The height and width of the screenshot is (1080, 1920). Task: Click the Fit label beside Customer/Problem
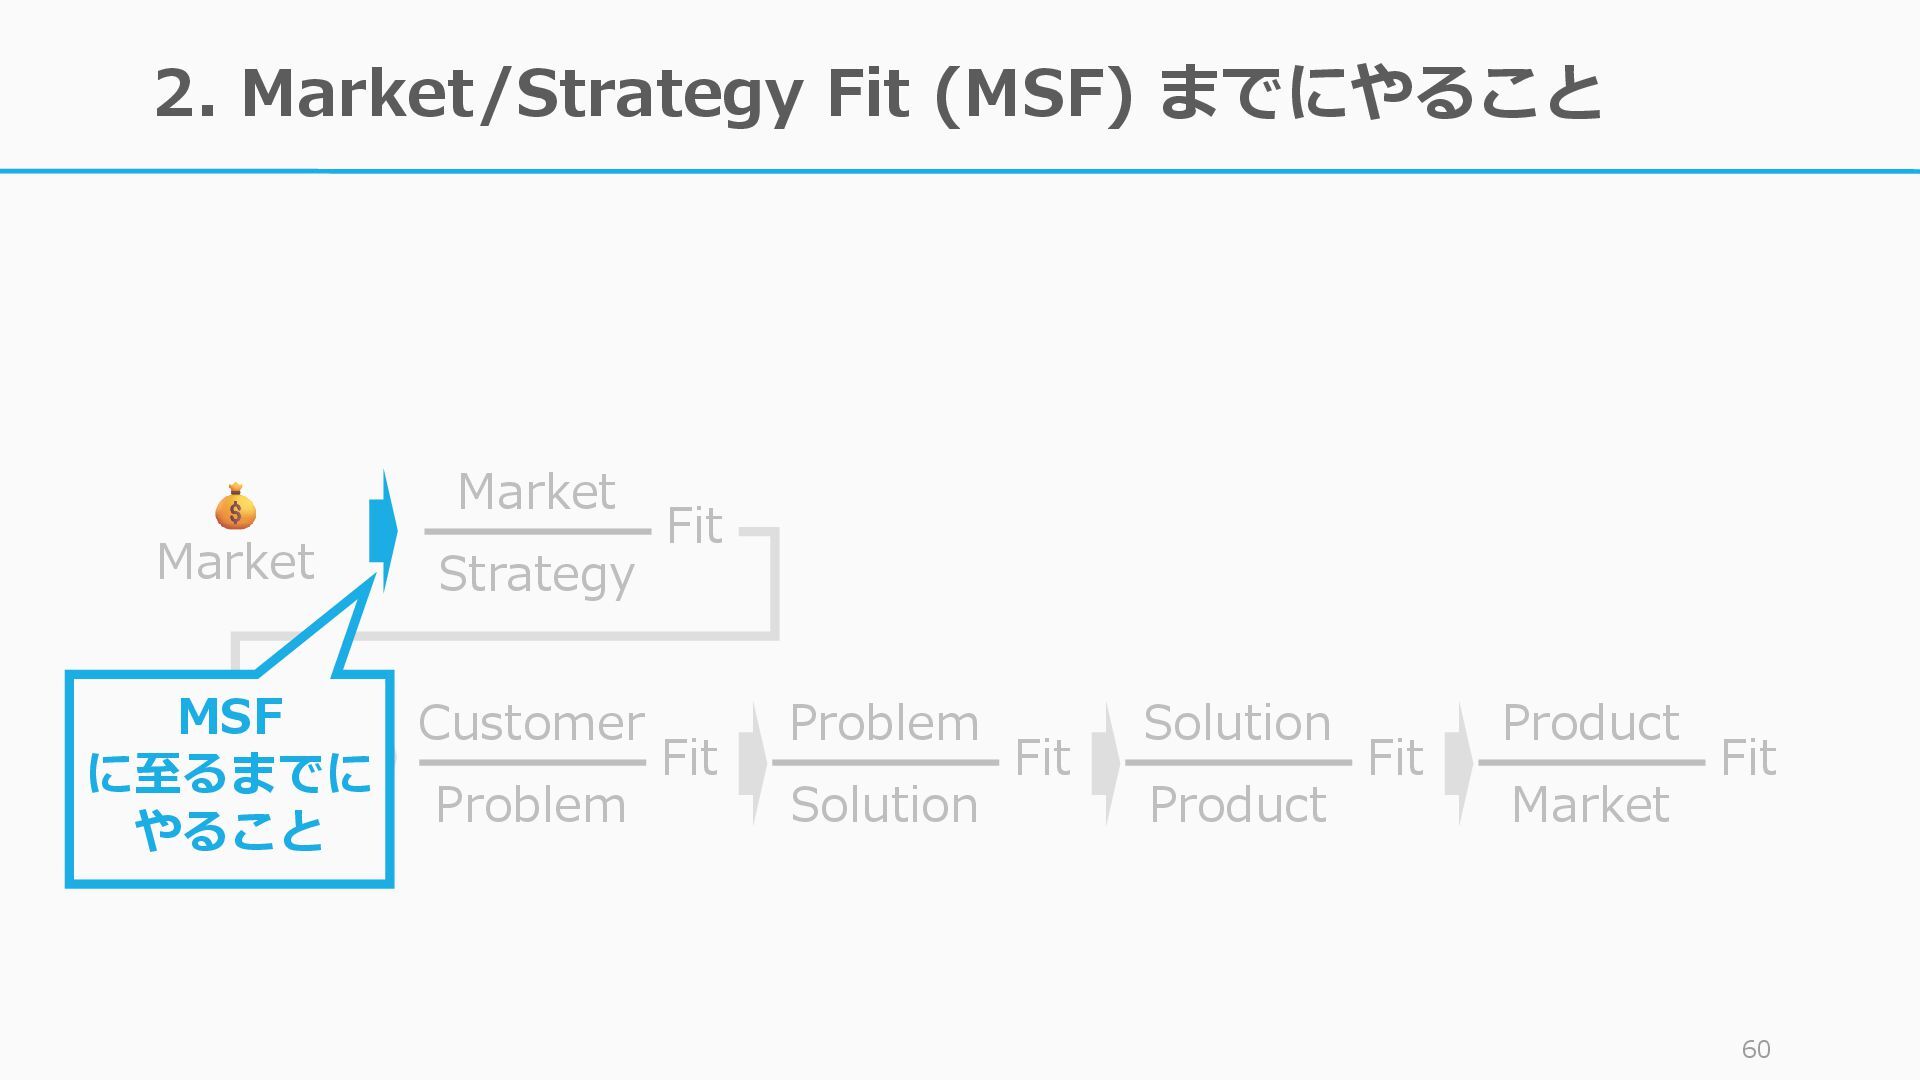pos(689,758)
